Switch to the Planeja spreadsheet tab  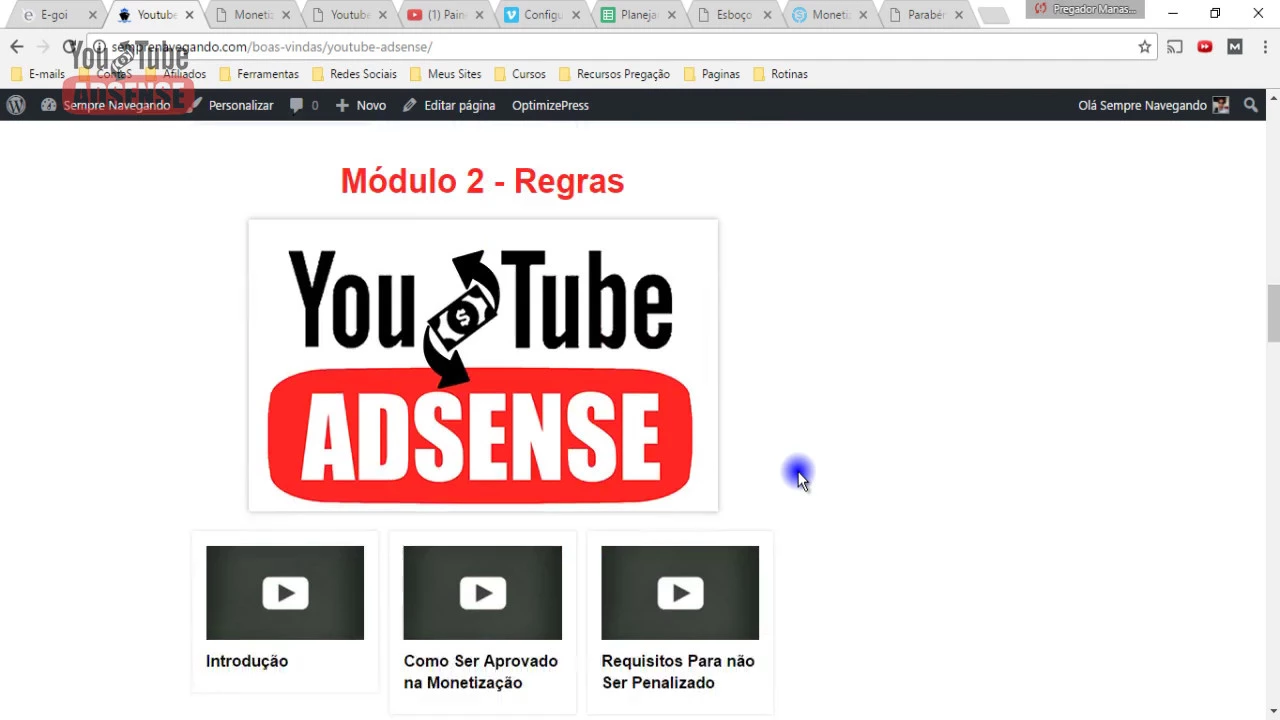coord(638,15)
